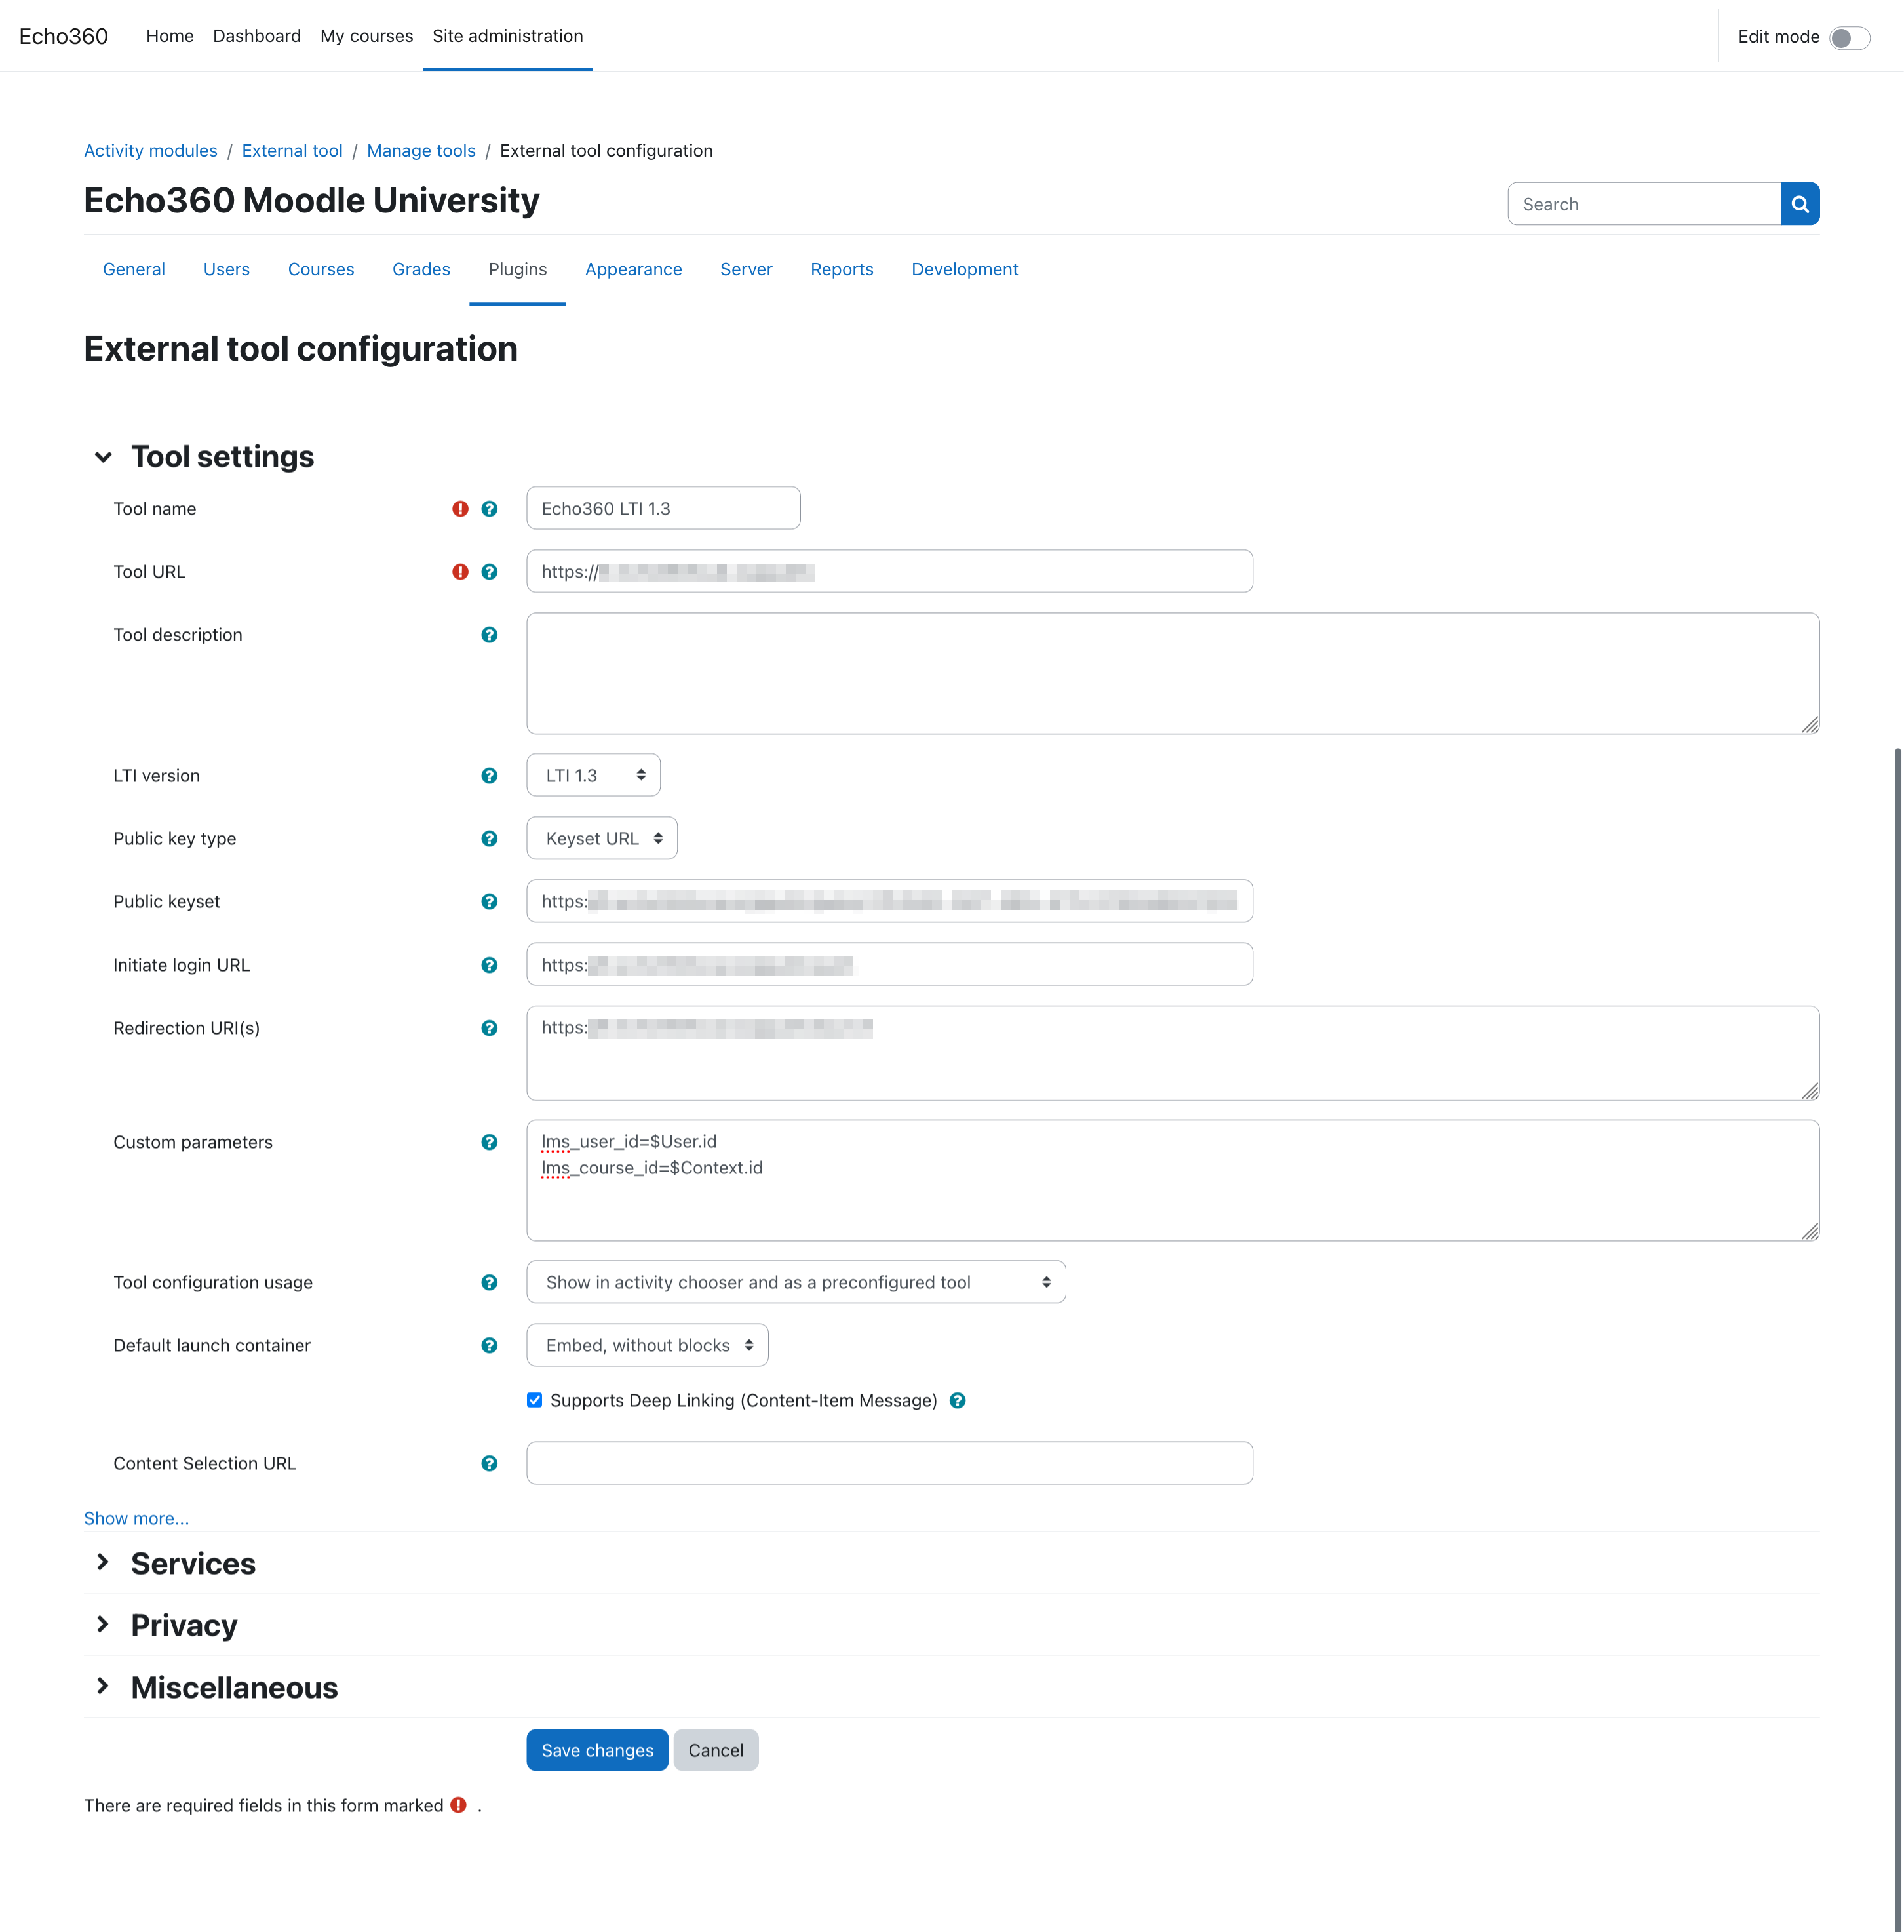Open Site administration in top navigation
This screenshot has width=1904, height=1932.
pos(507,36)
